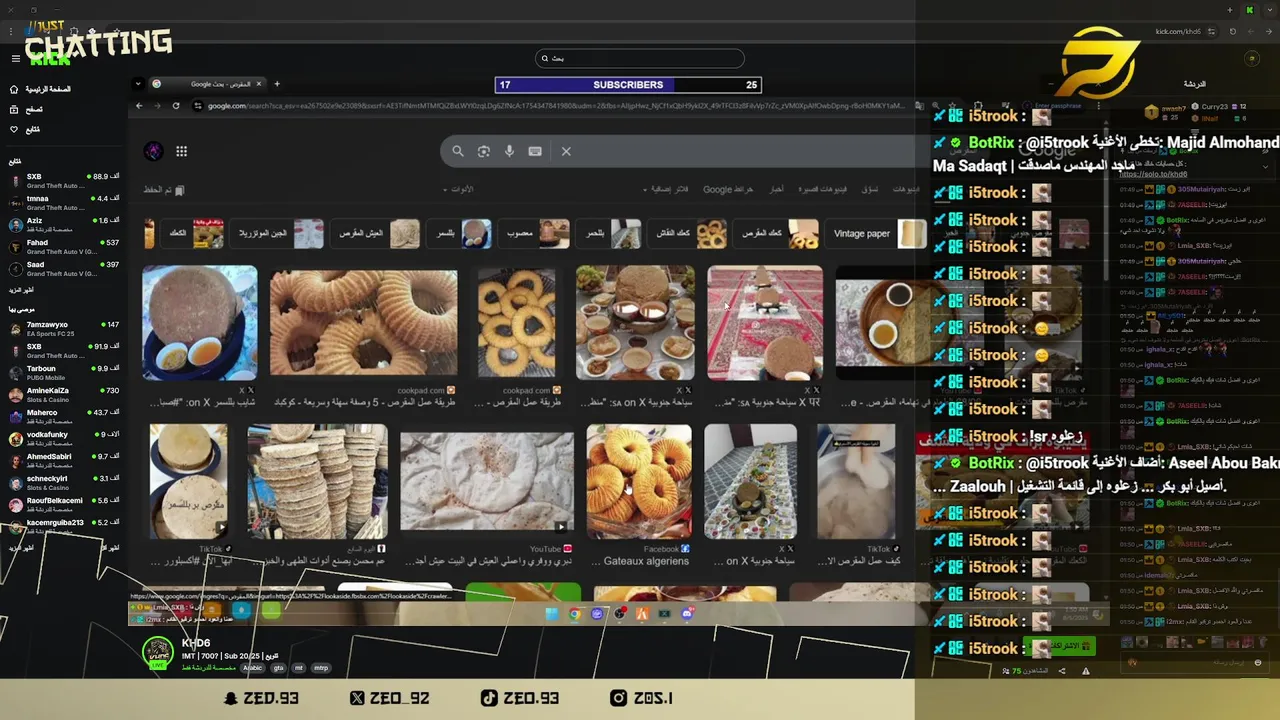Open the Snapchat ZED.93 social icon
The image size is (1280, 720).
point(231,698)
